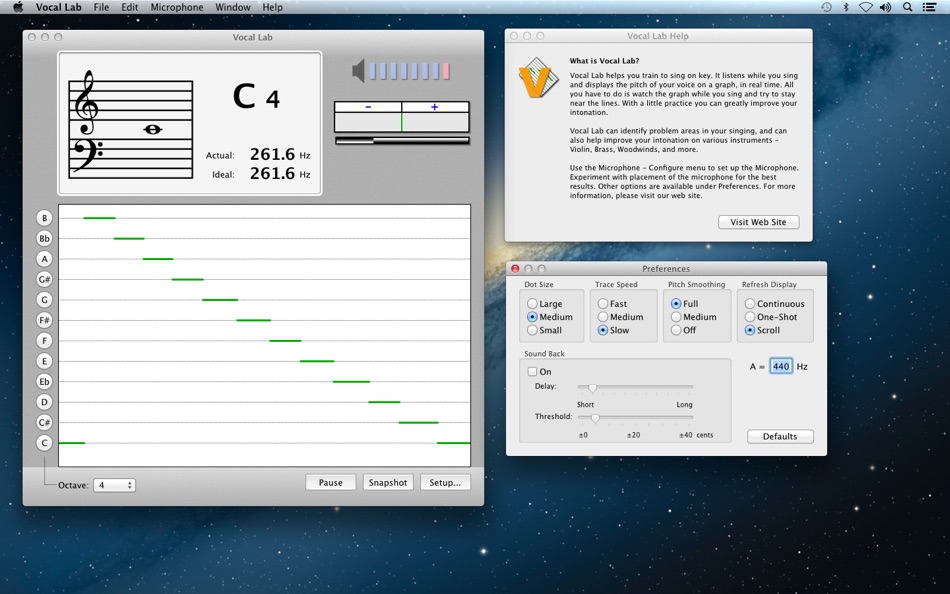
Task: Open the Edit menu
Action: click(130, 7)
